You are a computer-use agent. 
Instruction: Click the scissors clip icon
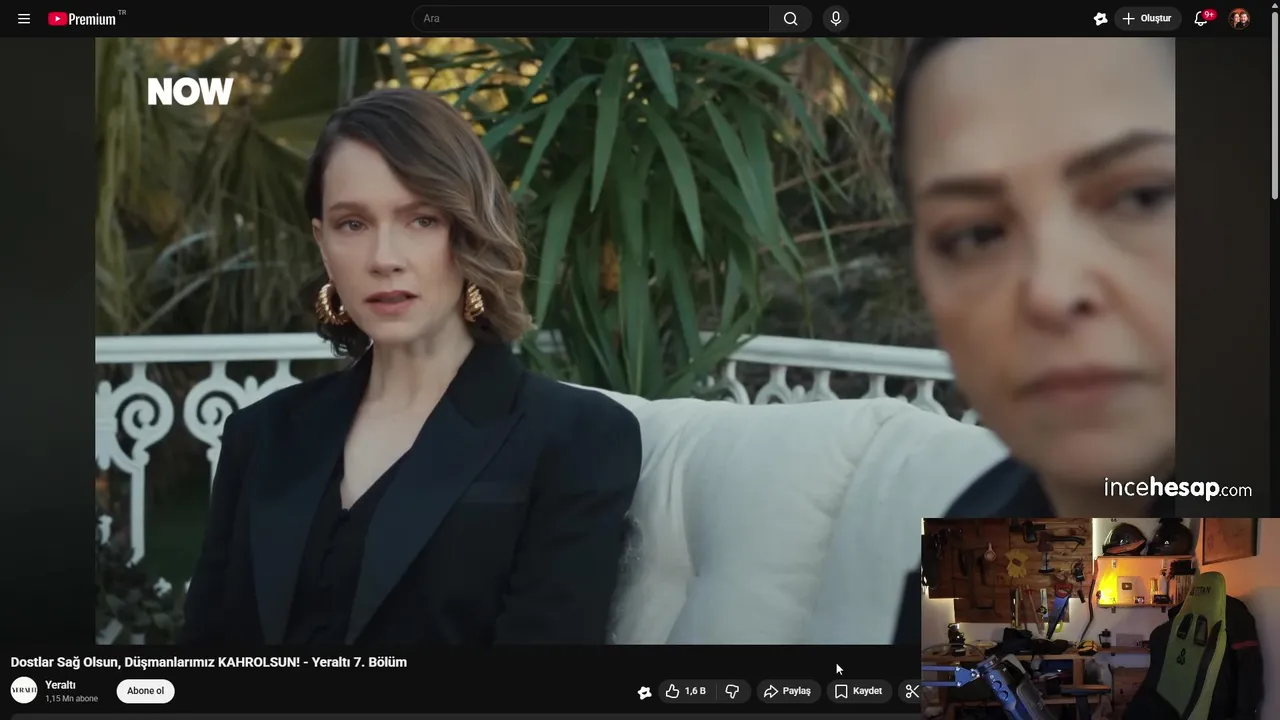tap(911, 691)
